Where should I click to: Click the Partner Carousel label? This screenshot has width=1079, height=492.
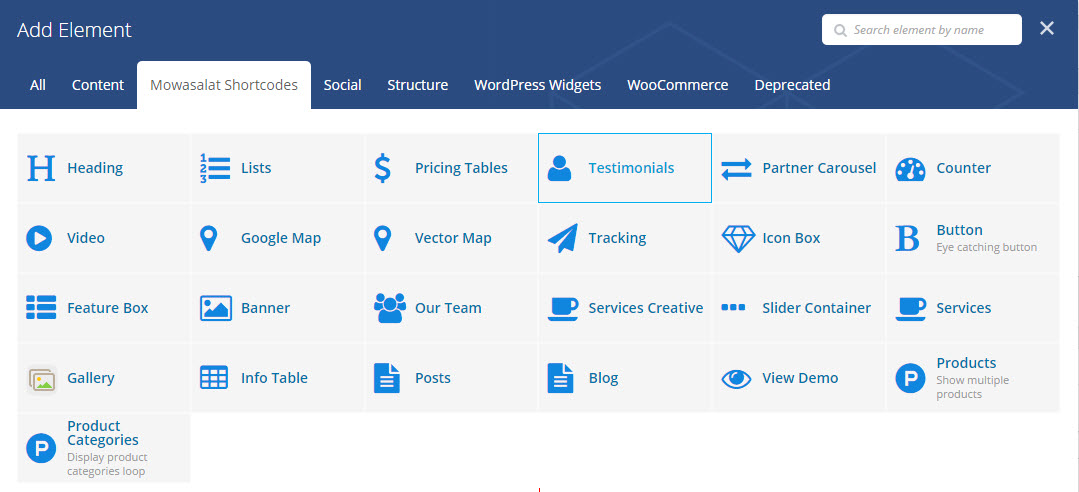click(x=819, y=168)
